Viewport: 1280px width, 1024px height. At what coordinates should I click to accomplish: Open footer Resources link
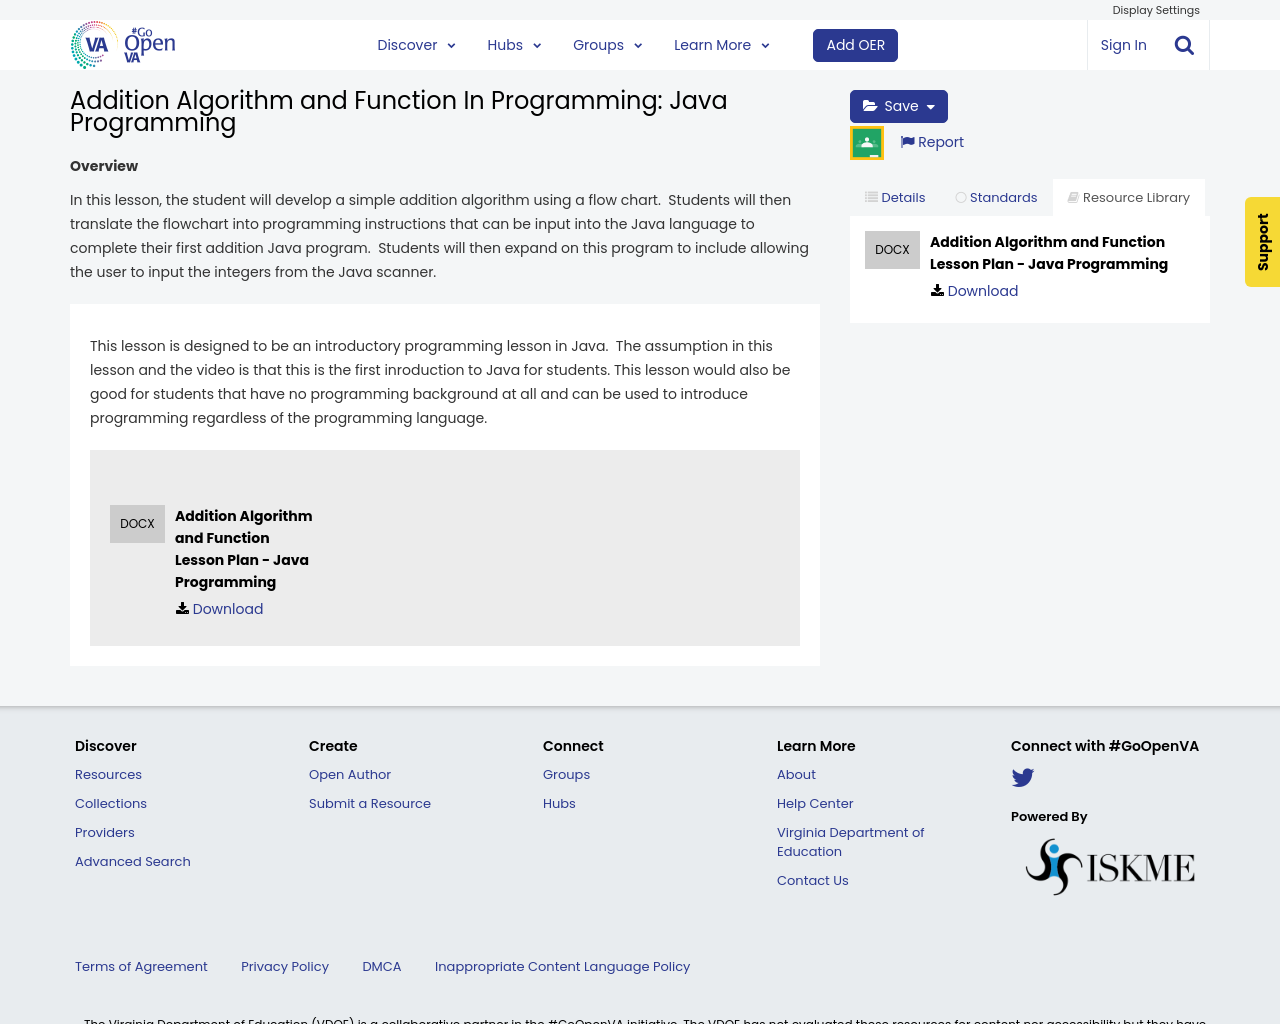(108, 775)
